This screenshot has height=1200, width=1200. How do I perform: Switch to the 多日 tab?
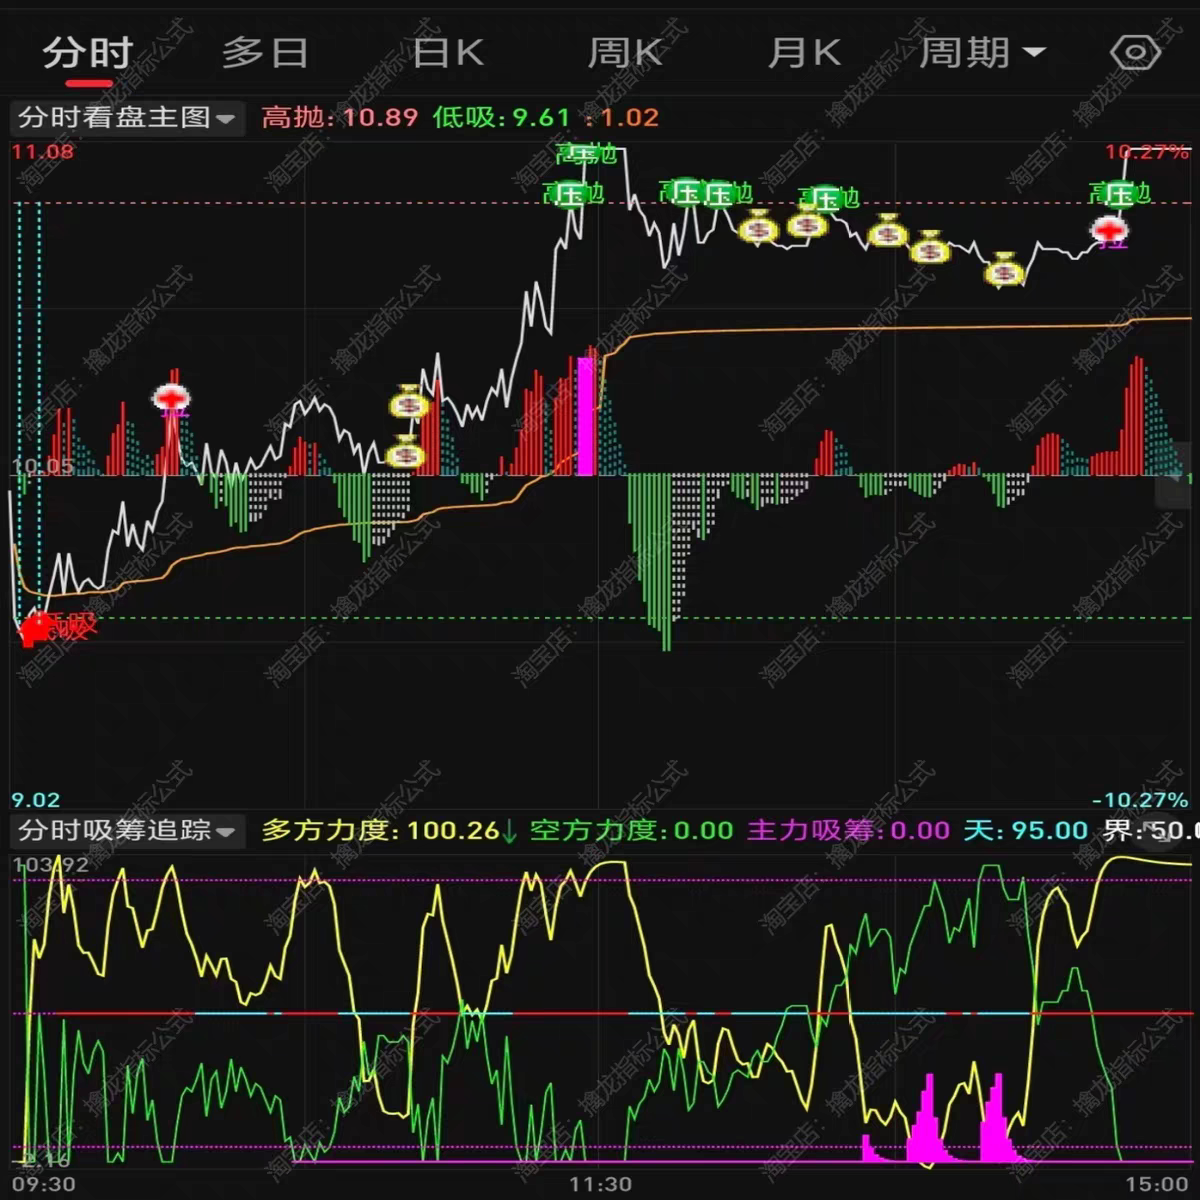264,52
